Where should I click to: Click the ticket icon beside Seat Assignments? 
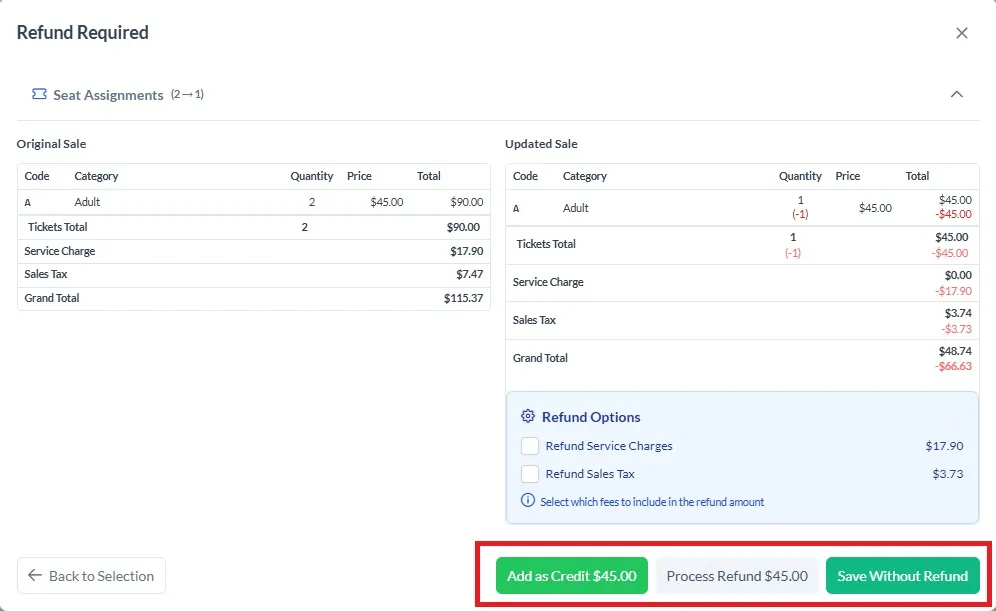tap(39, 94)
